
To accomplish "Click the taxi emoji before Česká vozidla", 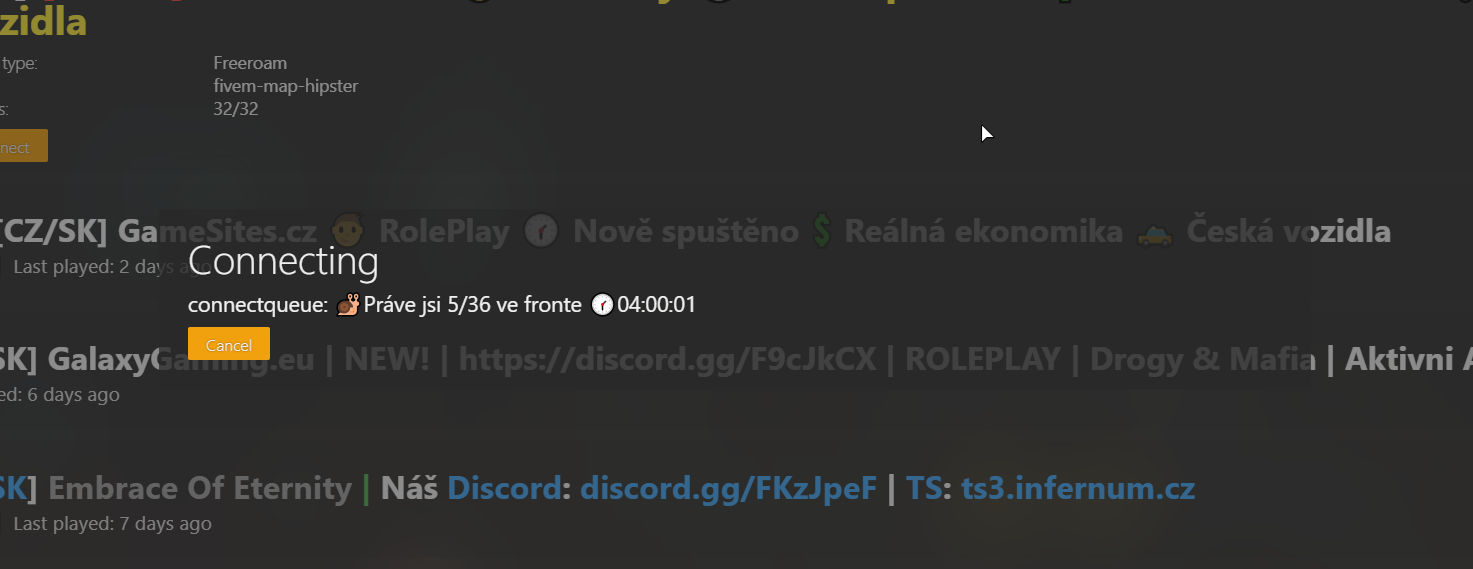I will pyautogui.click(x=1155, y=233).
